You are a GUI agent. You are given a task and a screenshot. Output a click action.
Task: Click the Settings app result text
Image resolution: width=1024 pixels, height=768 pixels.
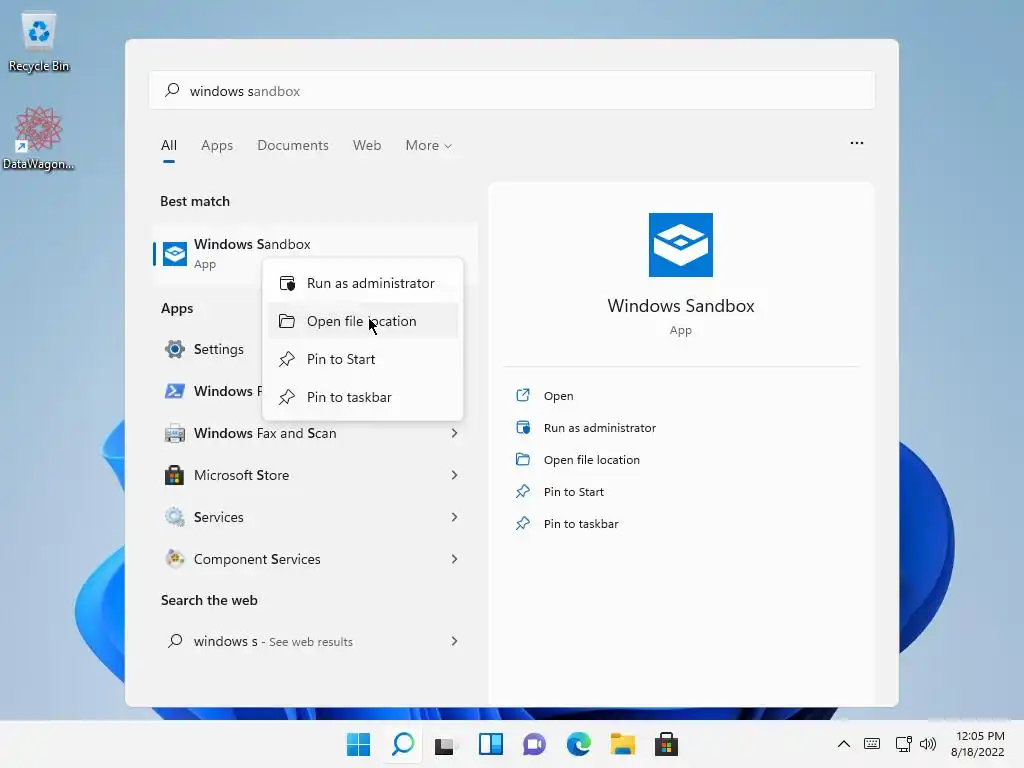[218, 349]
